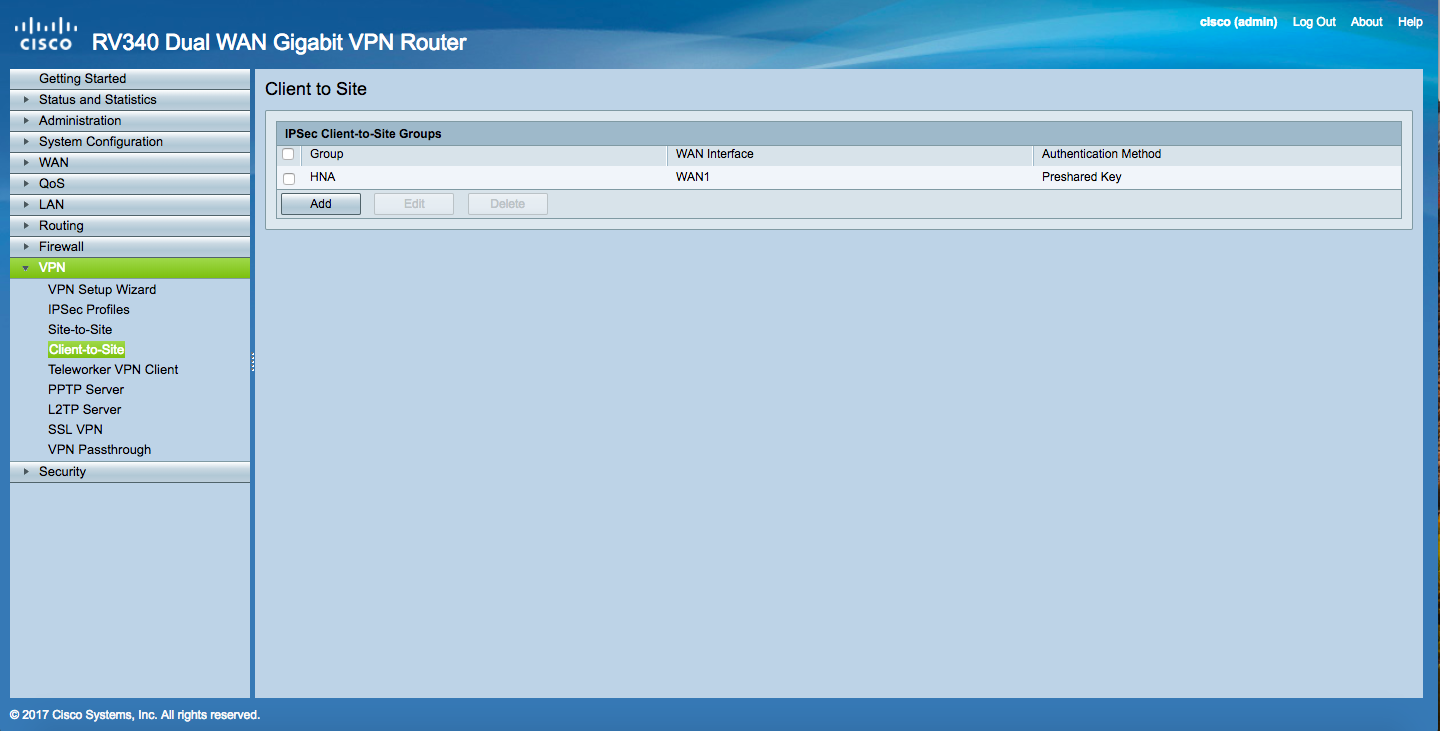
Task: Click cisco (admin) user label
Action: pyautogui.click(x=1239, y=22)
